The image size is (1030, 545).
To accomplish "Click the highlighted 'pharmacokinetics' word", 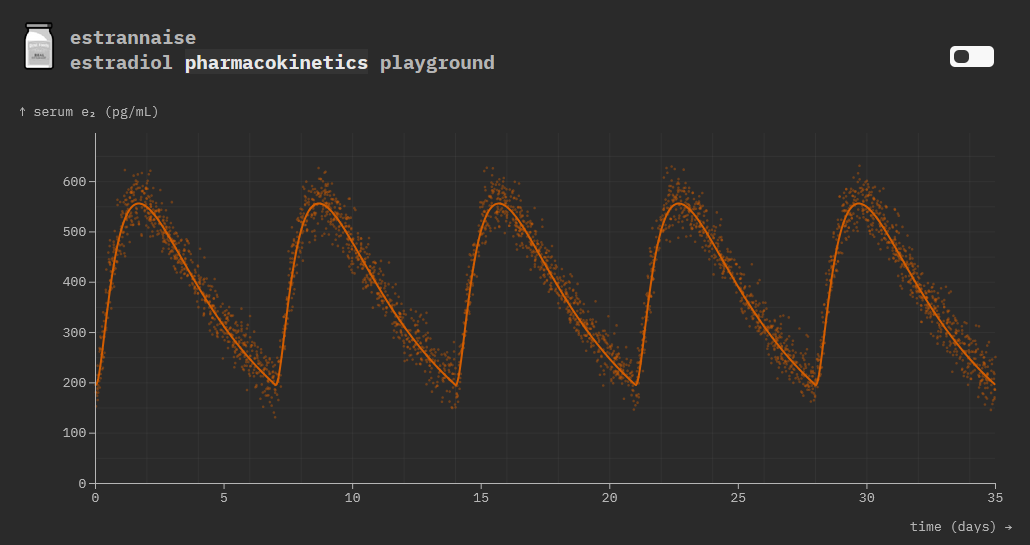I will pos(276,63).
